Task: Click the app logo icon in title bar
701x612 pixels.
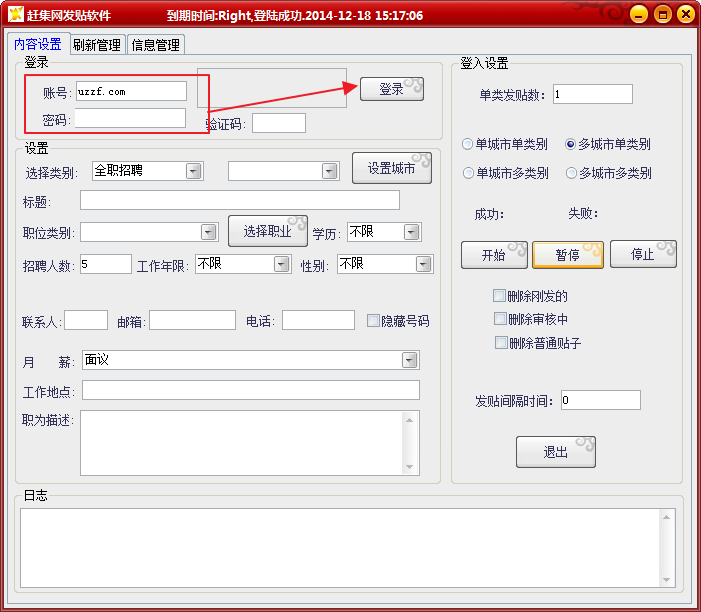Action: point(16,14)
